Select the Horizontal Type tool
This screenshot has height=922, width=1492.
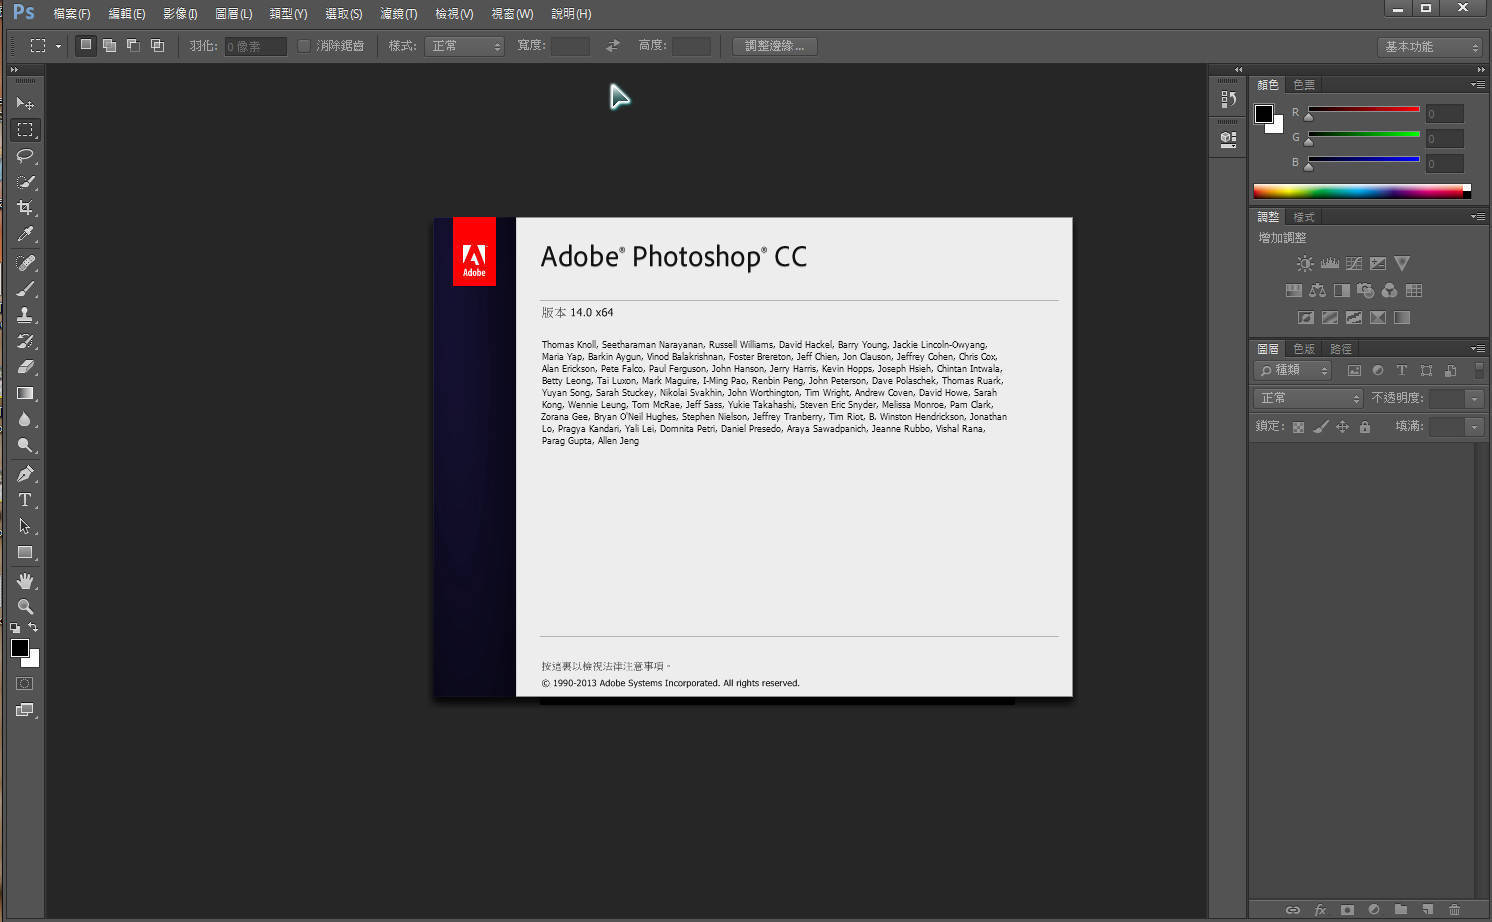[x=25, y=500]
